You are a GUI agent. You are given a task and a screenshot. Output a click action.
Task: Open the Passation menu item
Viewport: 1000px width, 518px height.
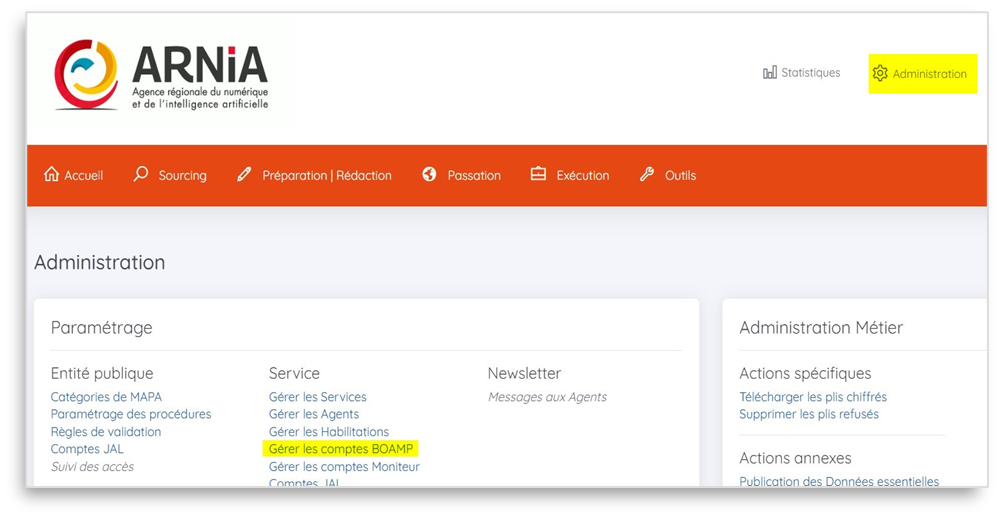tap(474, 176)
